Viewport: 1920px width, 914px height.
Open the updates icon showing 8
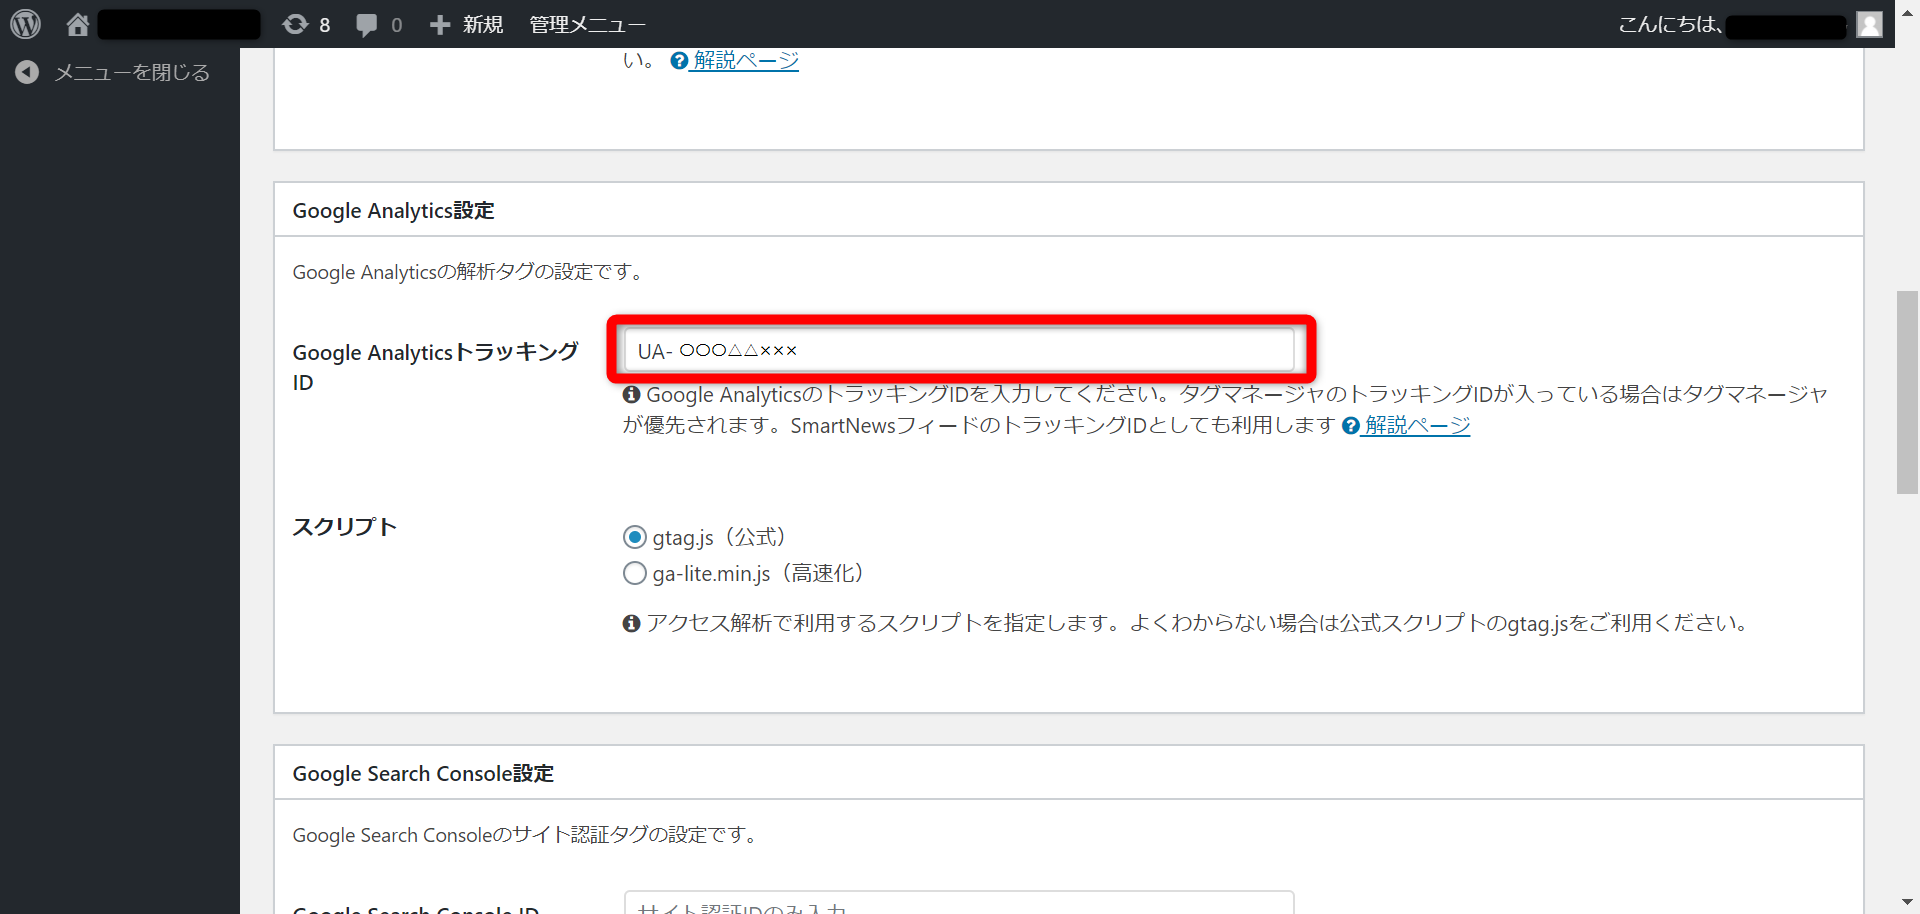point(295,24)
